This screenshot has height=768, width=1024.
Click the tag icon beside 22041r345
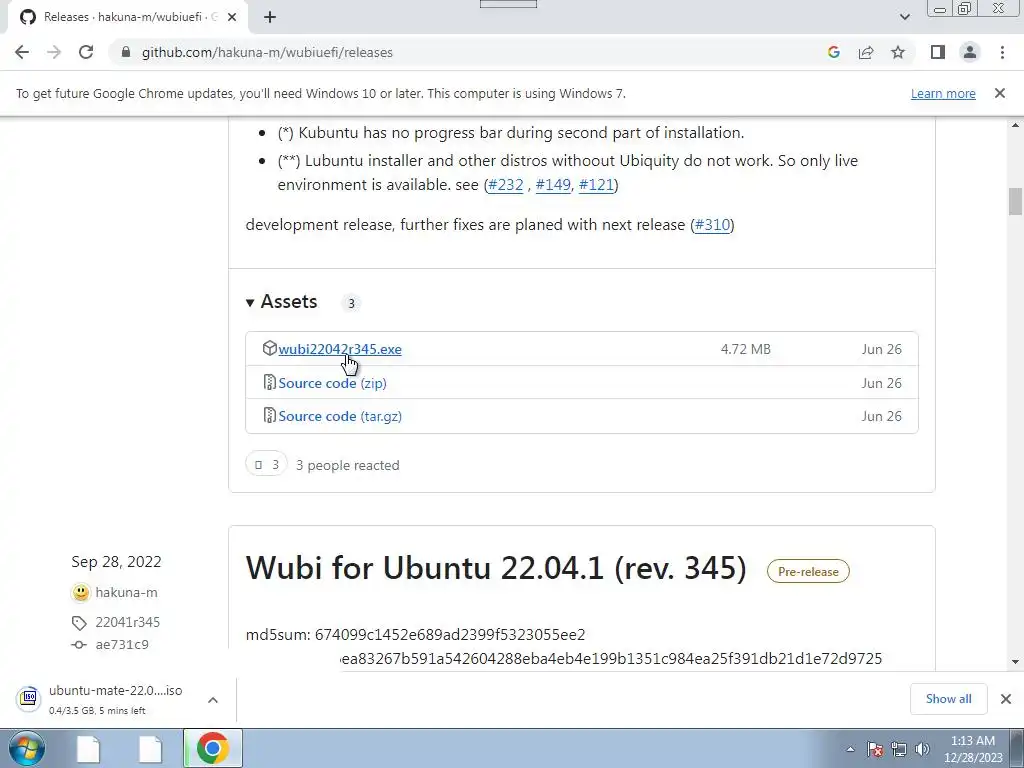[x=79, y=623]
